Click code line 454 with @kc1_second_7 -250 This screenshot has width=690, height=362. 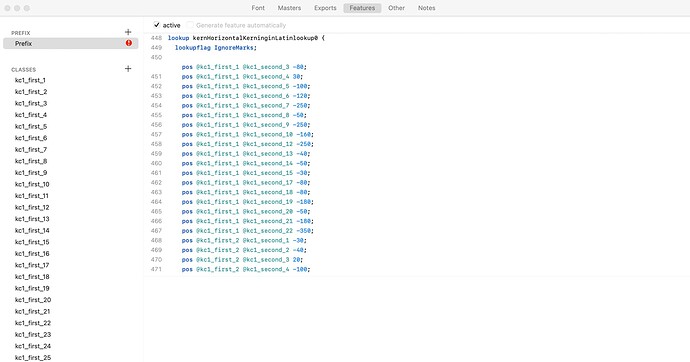[246, 106]
